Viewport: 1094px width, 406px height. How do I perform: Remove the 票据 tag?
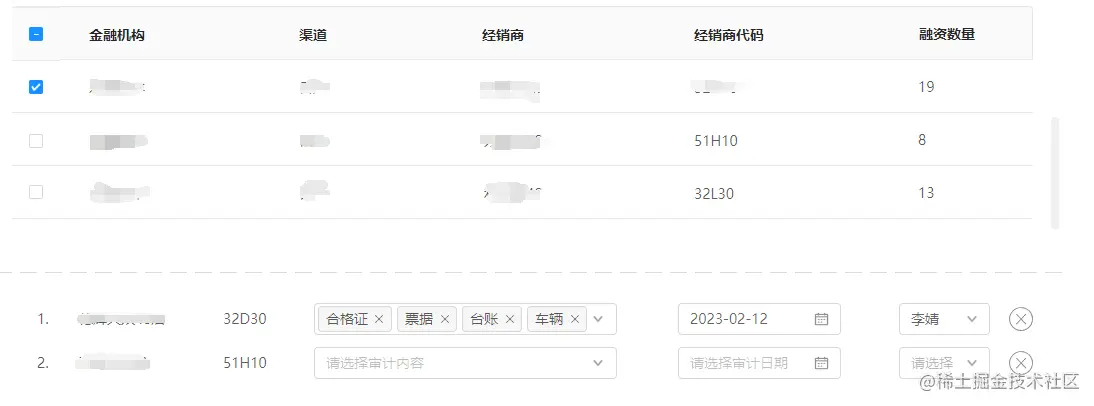tap(445, 319)
